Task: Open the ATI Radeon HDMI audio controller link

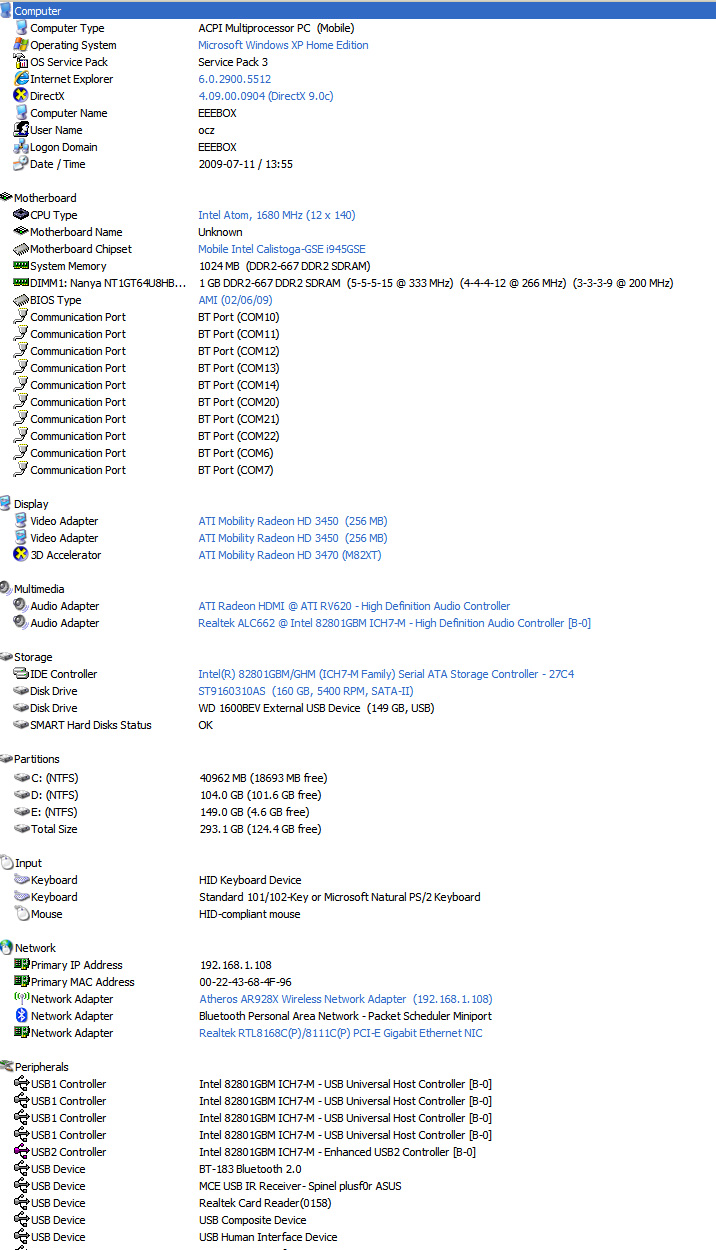Action: 354,606
